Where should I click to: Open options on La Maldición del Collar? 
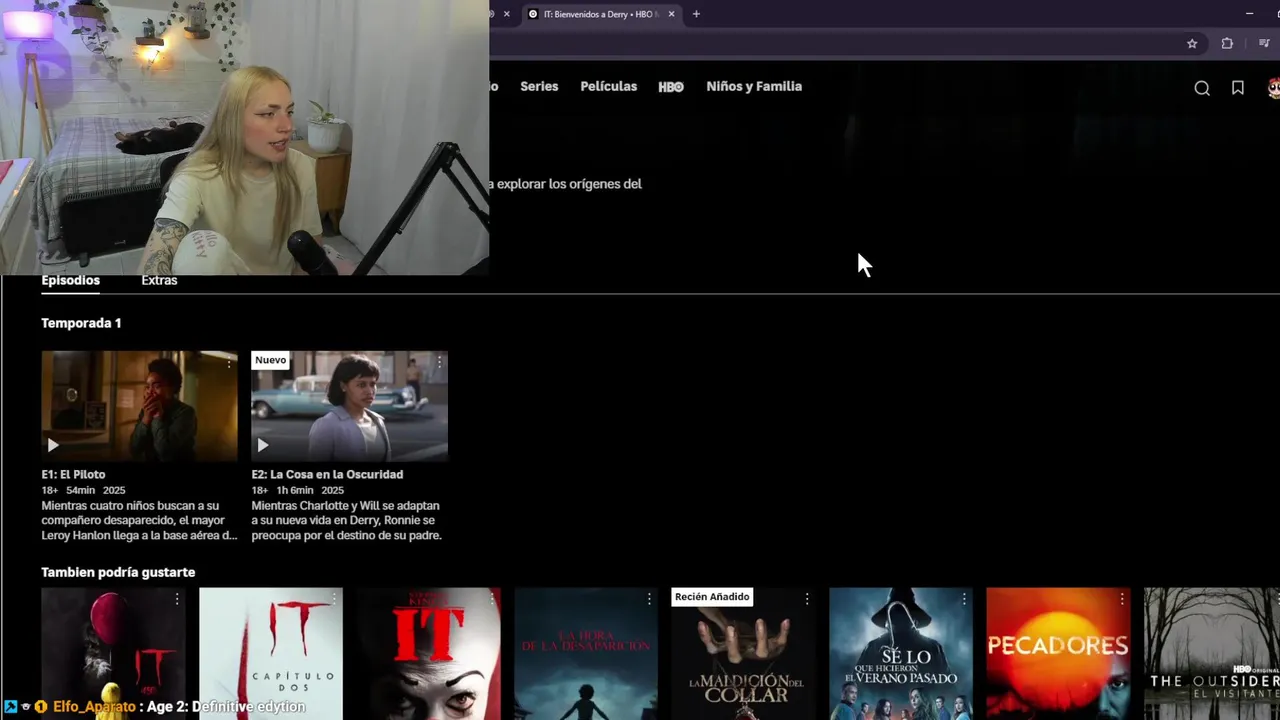(807, 599)
